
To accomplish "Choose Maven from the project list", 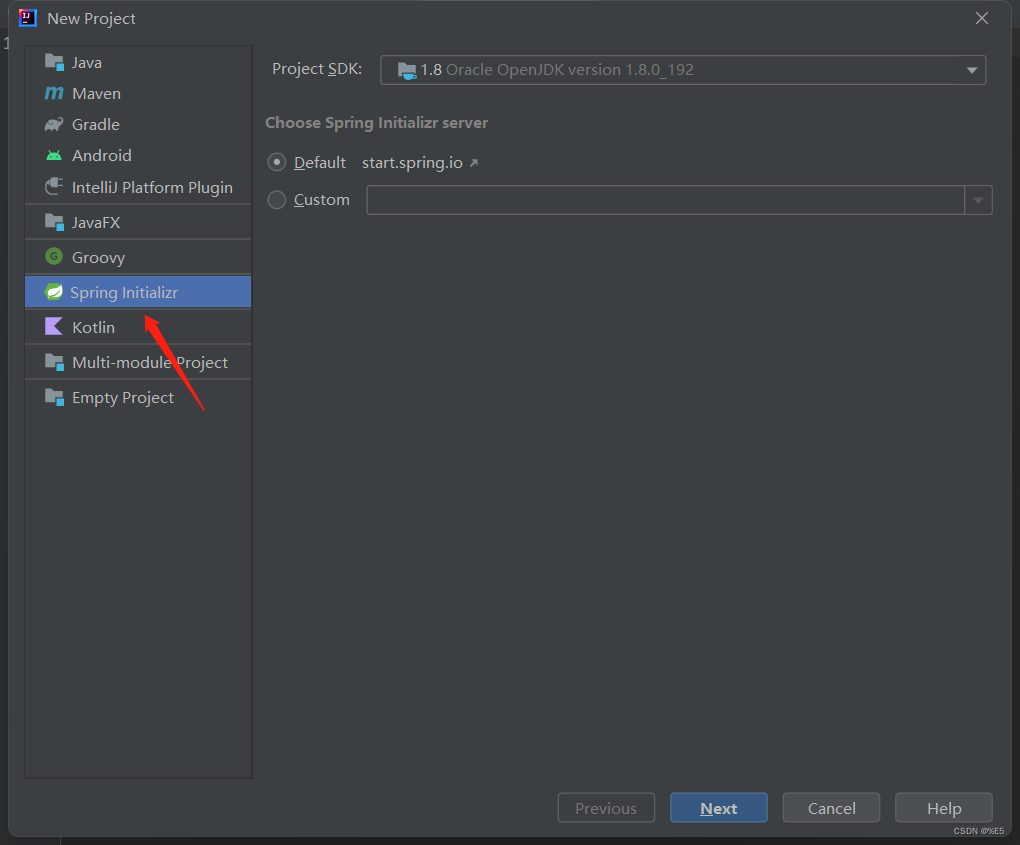I will [x=138, y=94].
